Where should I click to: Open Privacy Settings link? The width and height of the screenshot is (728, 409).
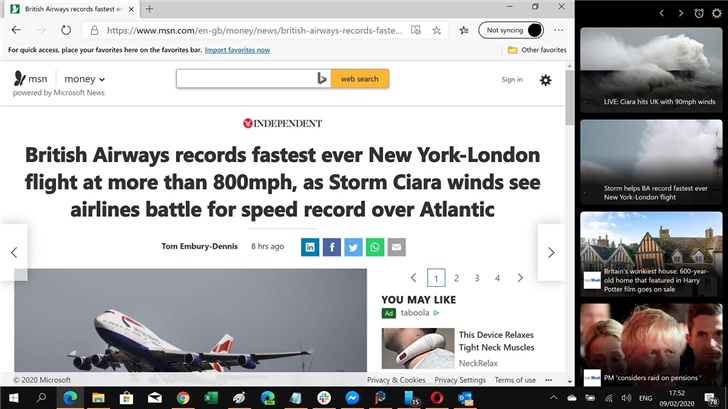[x=460, y=380]
